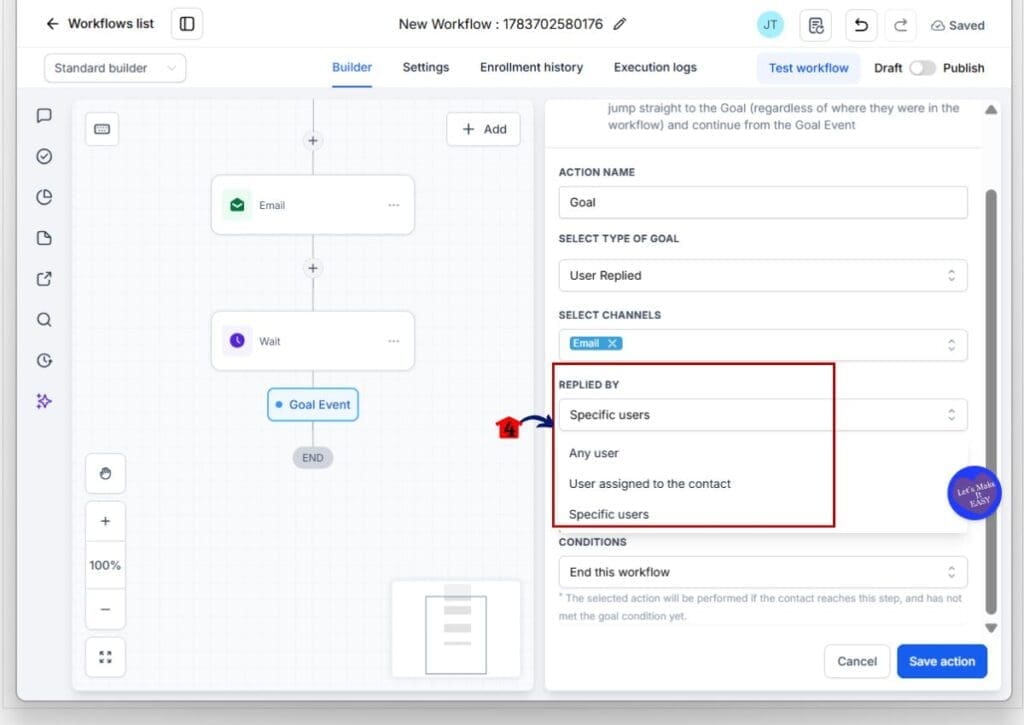The width and height of the screenshot is (1024, 725).
Task: Add a step above the Email node
Action: coord(313,140)
